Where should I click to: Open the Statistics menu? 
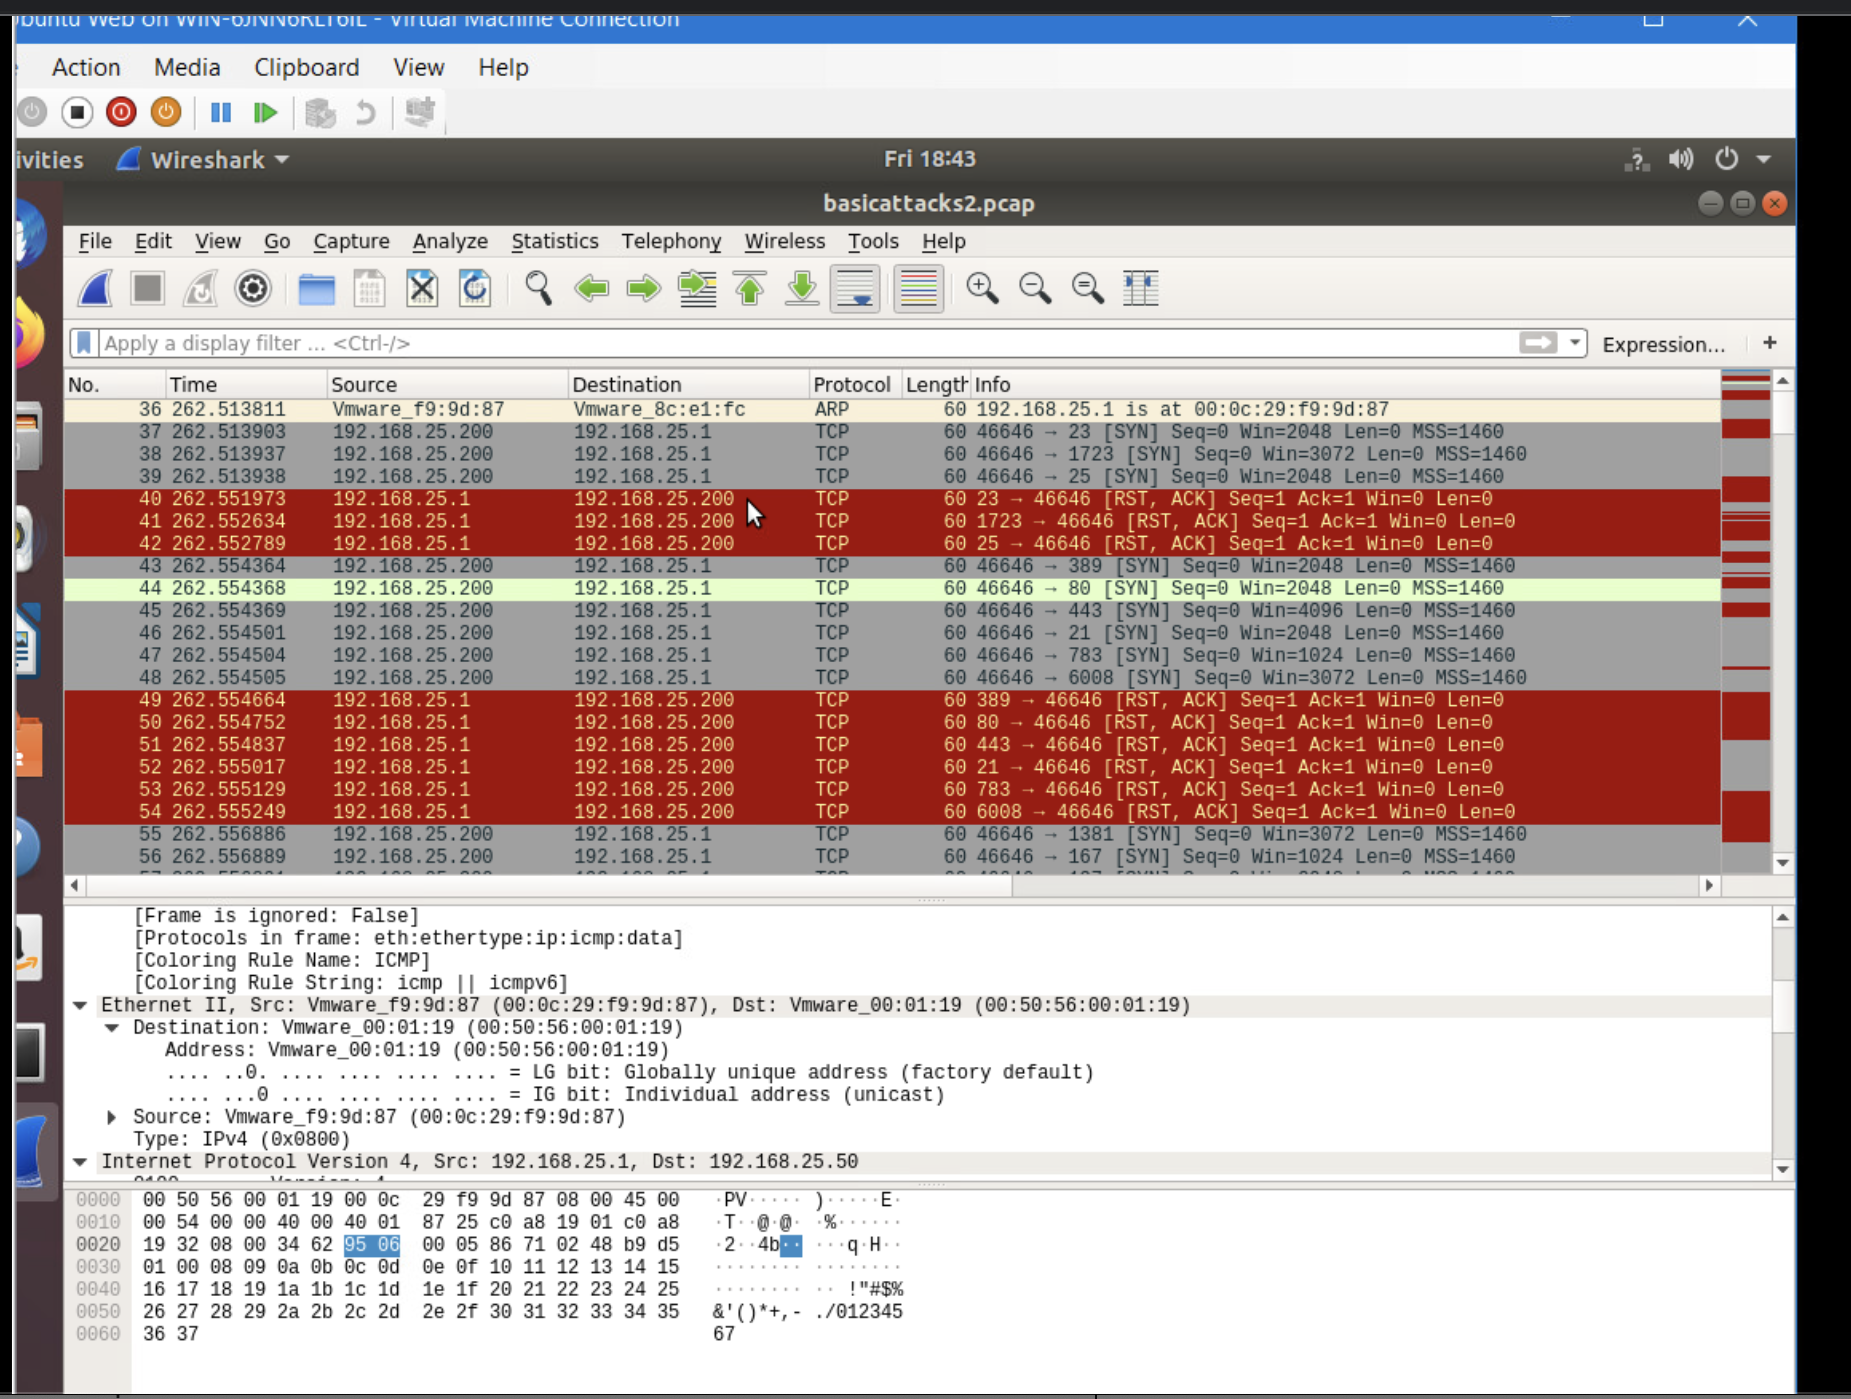[x=554, y=241]
